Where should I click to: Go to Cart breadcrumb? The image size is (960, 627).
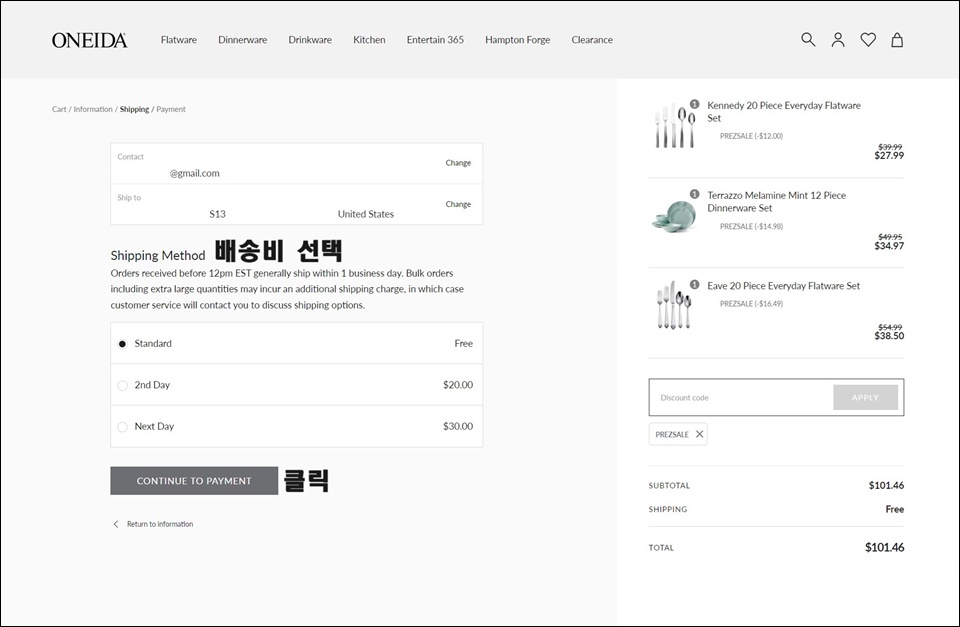pyautogui.click(x=59, y=109)
